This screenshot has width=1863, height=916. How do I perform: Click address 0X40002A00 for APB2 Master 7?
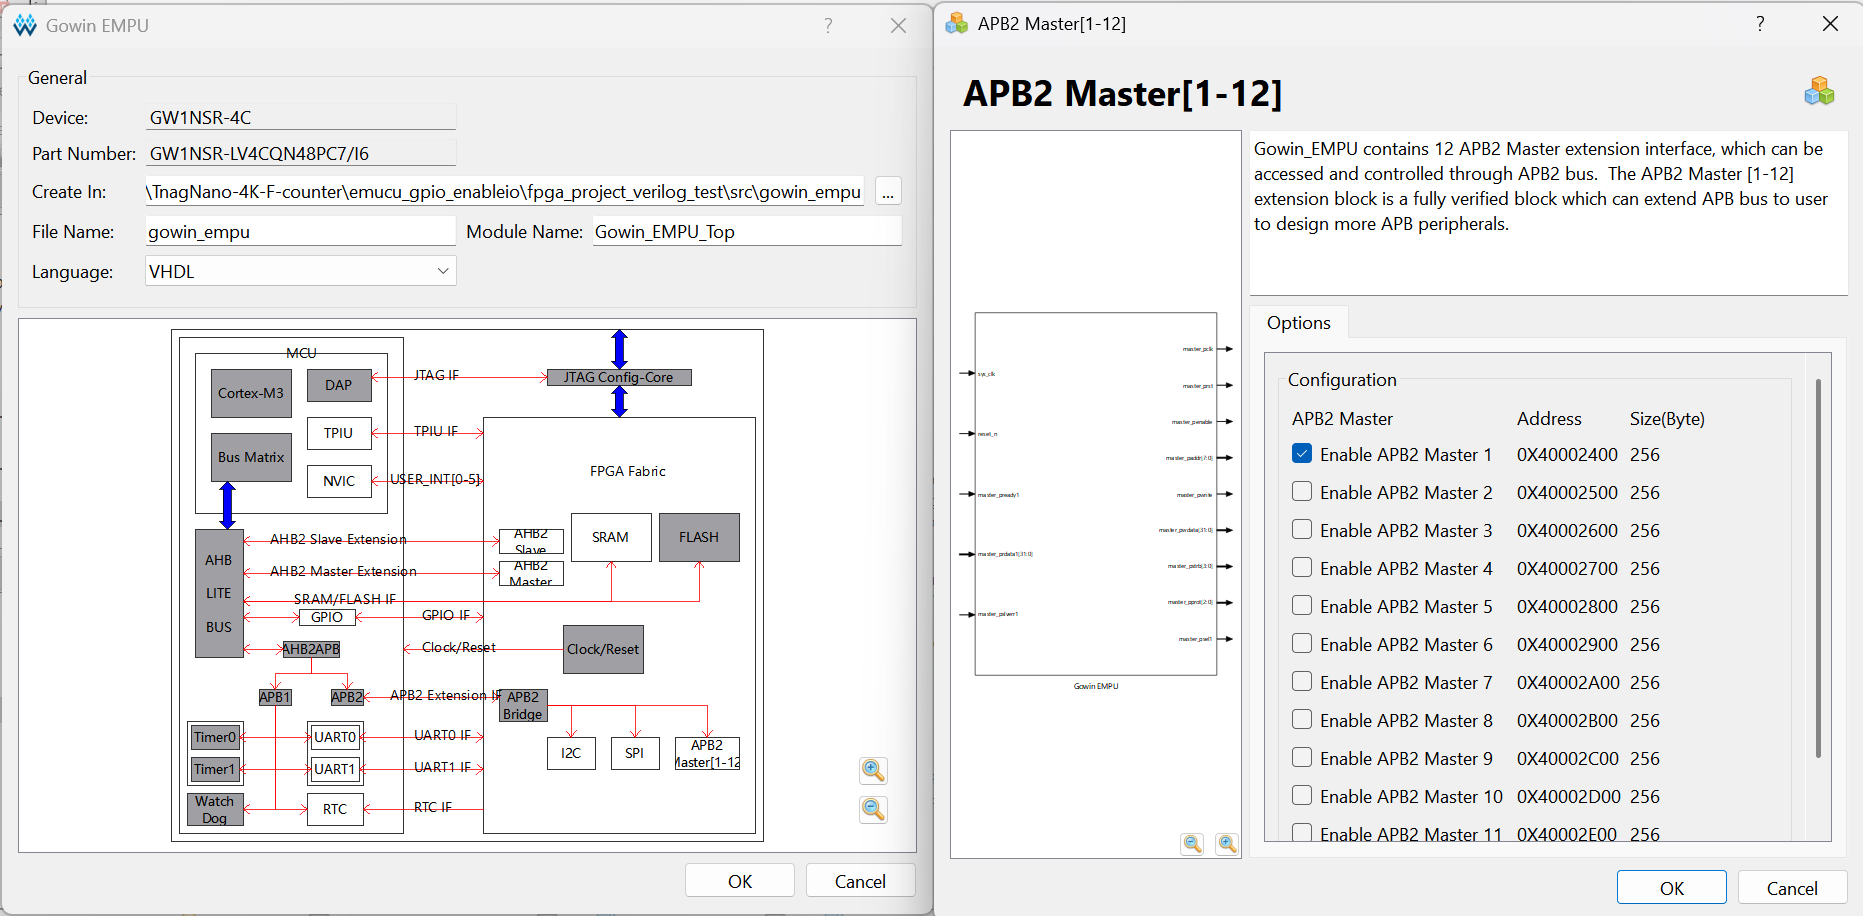[x=1568, y=683]
